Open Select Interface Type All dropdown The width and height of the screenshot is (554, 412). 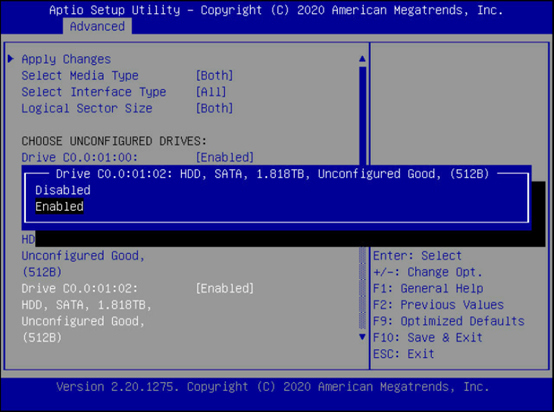pyautogui.click(x=211, y=92)
